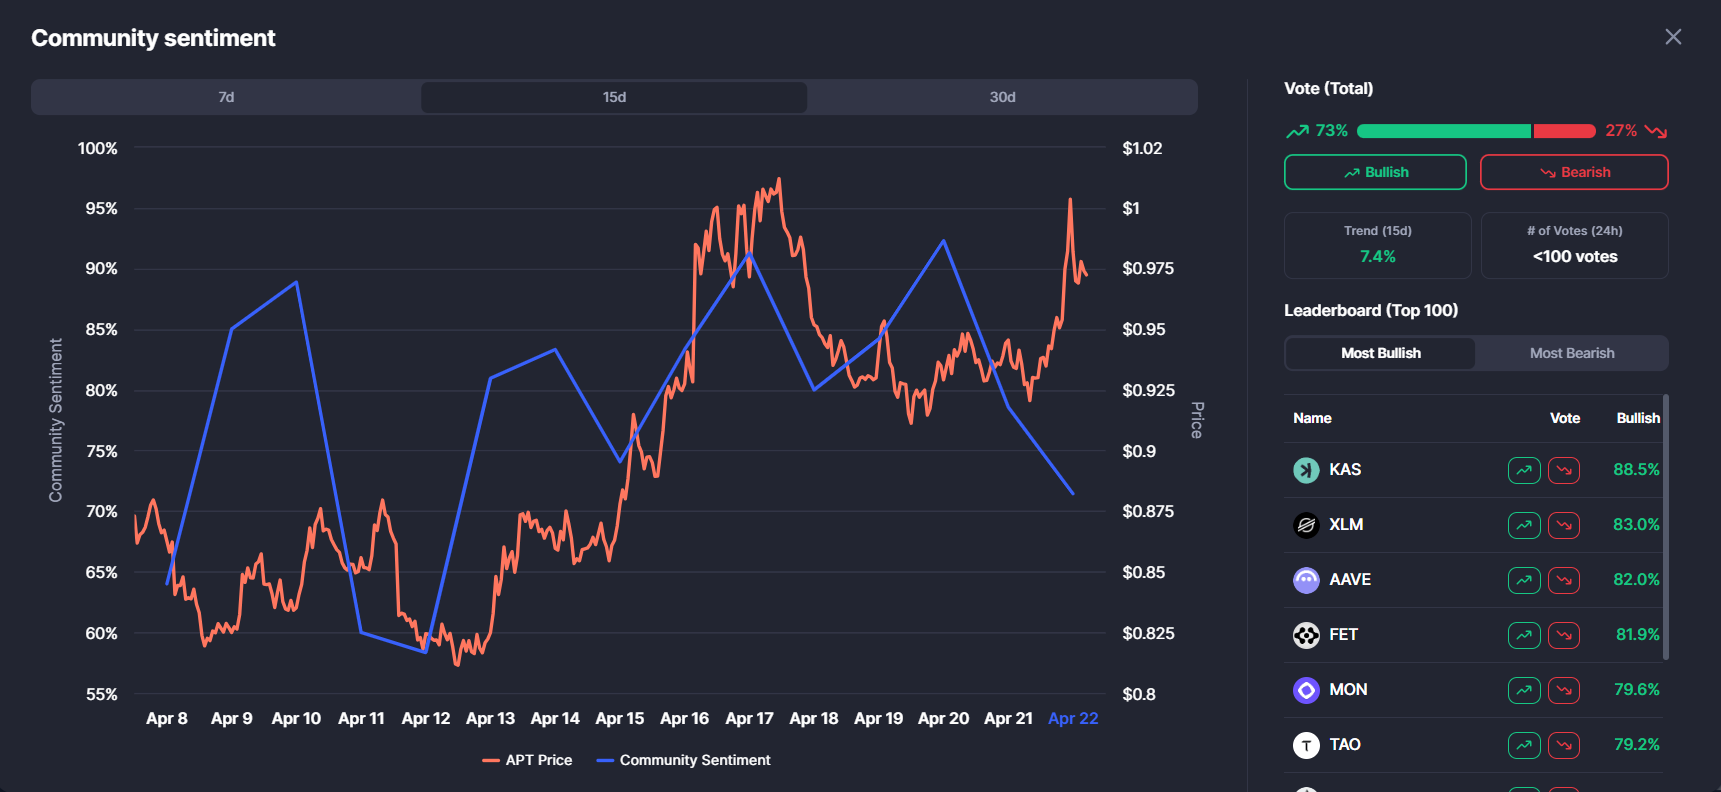Click the MON coin logo icon
Image resolution: width=1721 pixels, height=792 pixels.
(x=1306, y=690)
